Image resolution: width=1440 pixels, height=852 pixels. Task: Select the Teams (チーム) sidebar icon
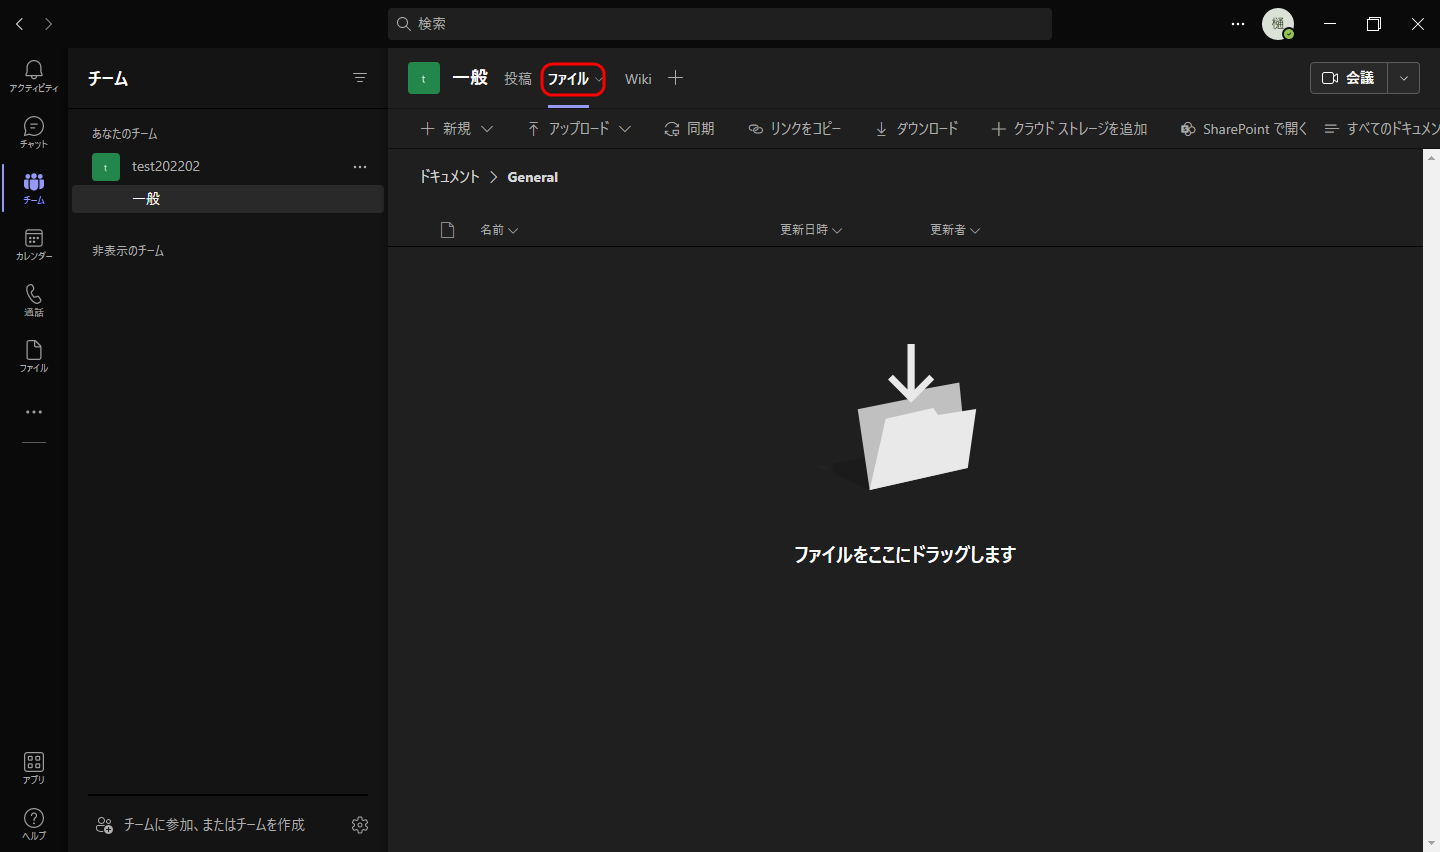coord(34,188)
